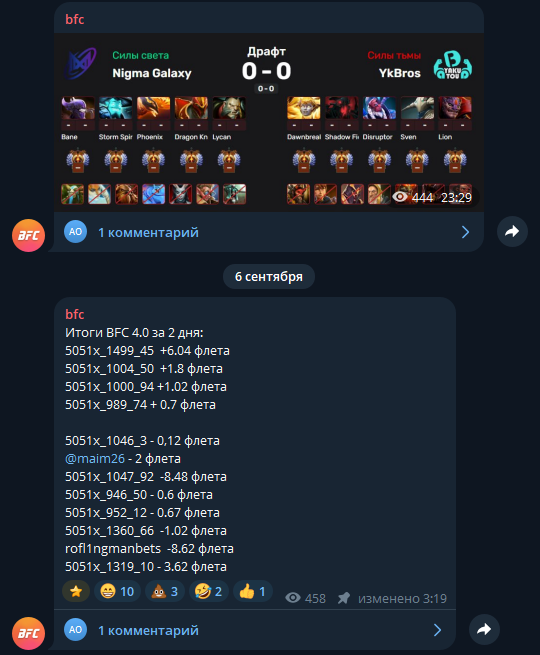
Task: Click the '6 сентября' date badge
Action: point(269,277)
